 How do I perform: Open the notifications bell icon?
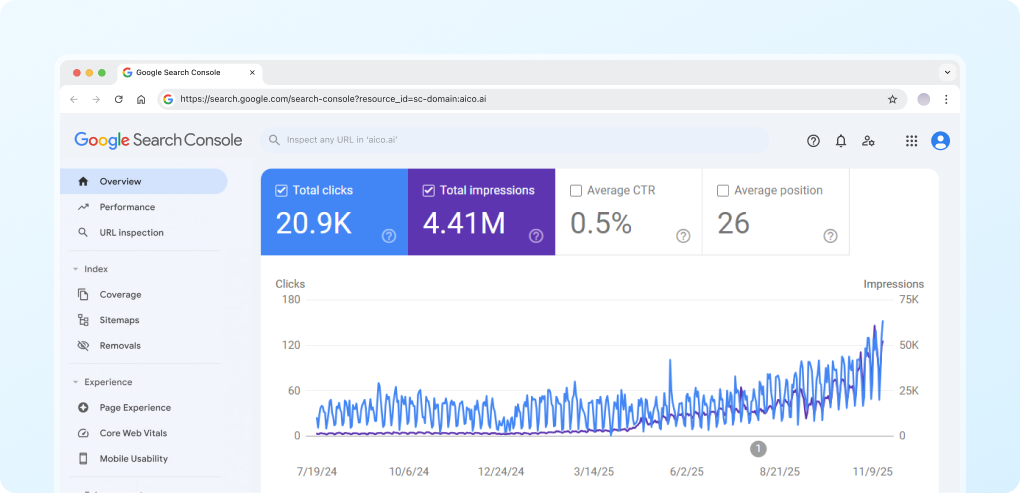(x=841, y=141)
